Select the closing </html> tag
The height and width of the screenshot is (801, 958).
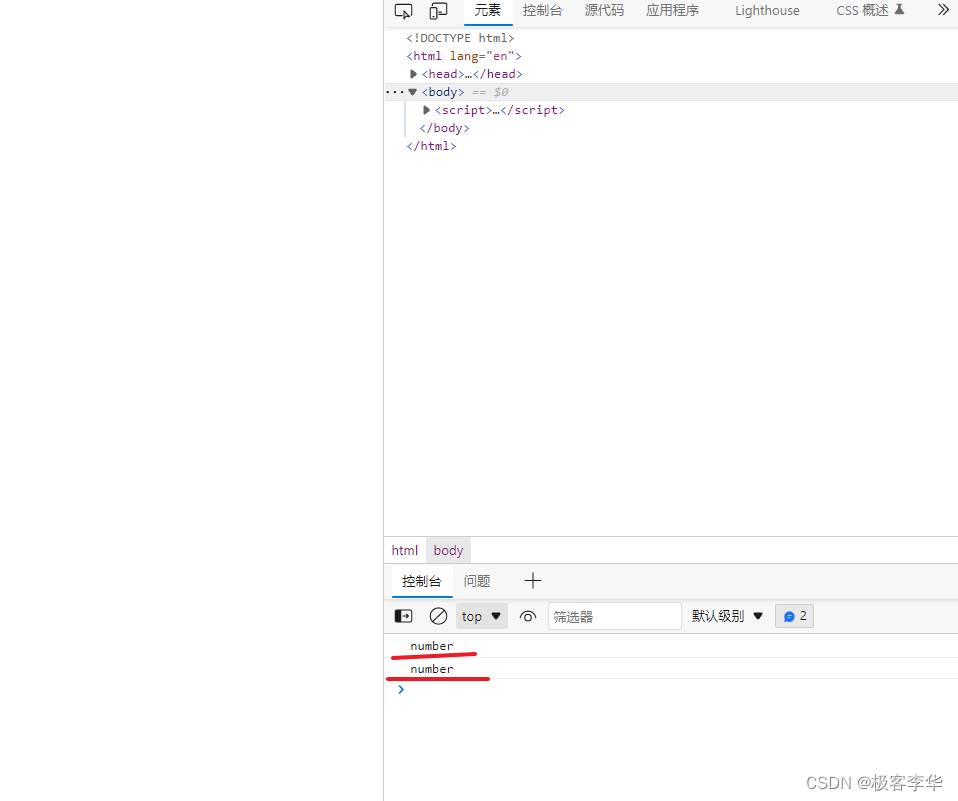[x=431, y=146]
